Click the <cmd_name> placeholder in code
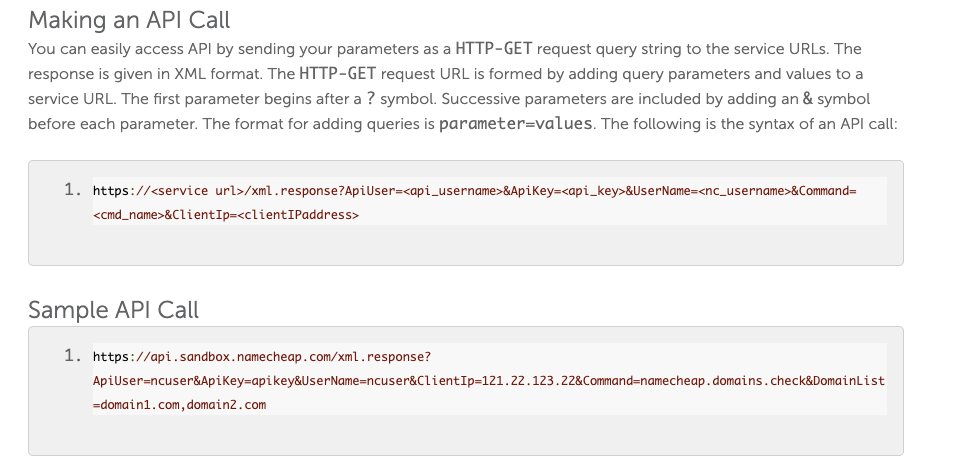Image resolution: width=959 pixels, height=466 pixels. tap(129, 215)
